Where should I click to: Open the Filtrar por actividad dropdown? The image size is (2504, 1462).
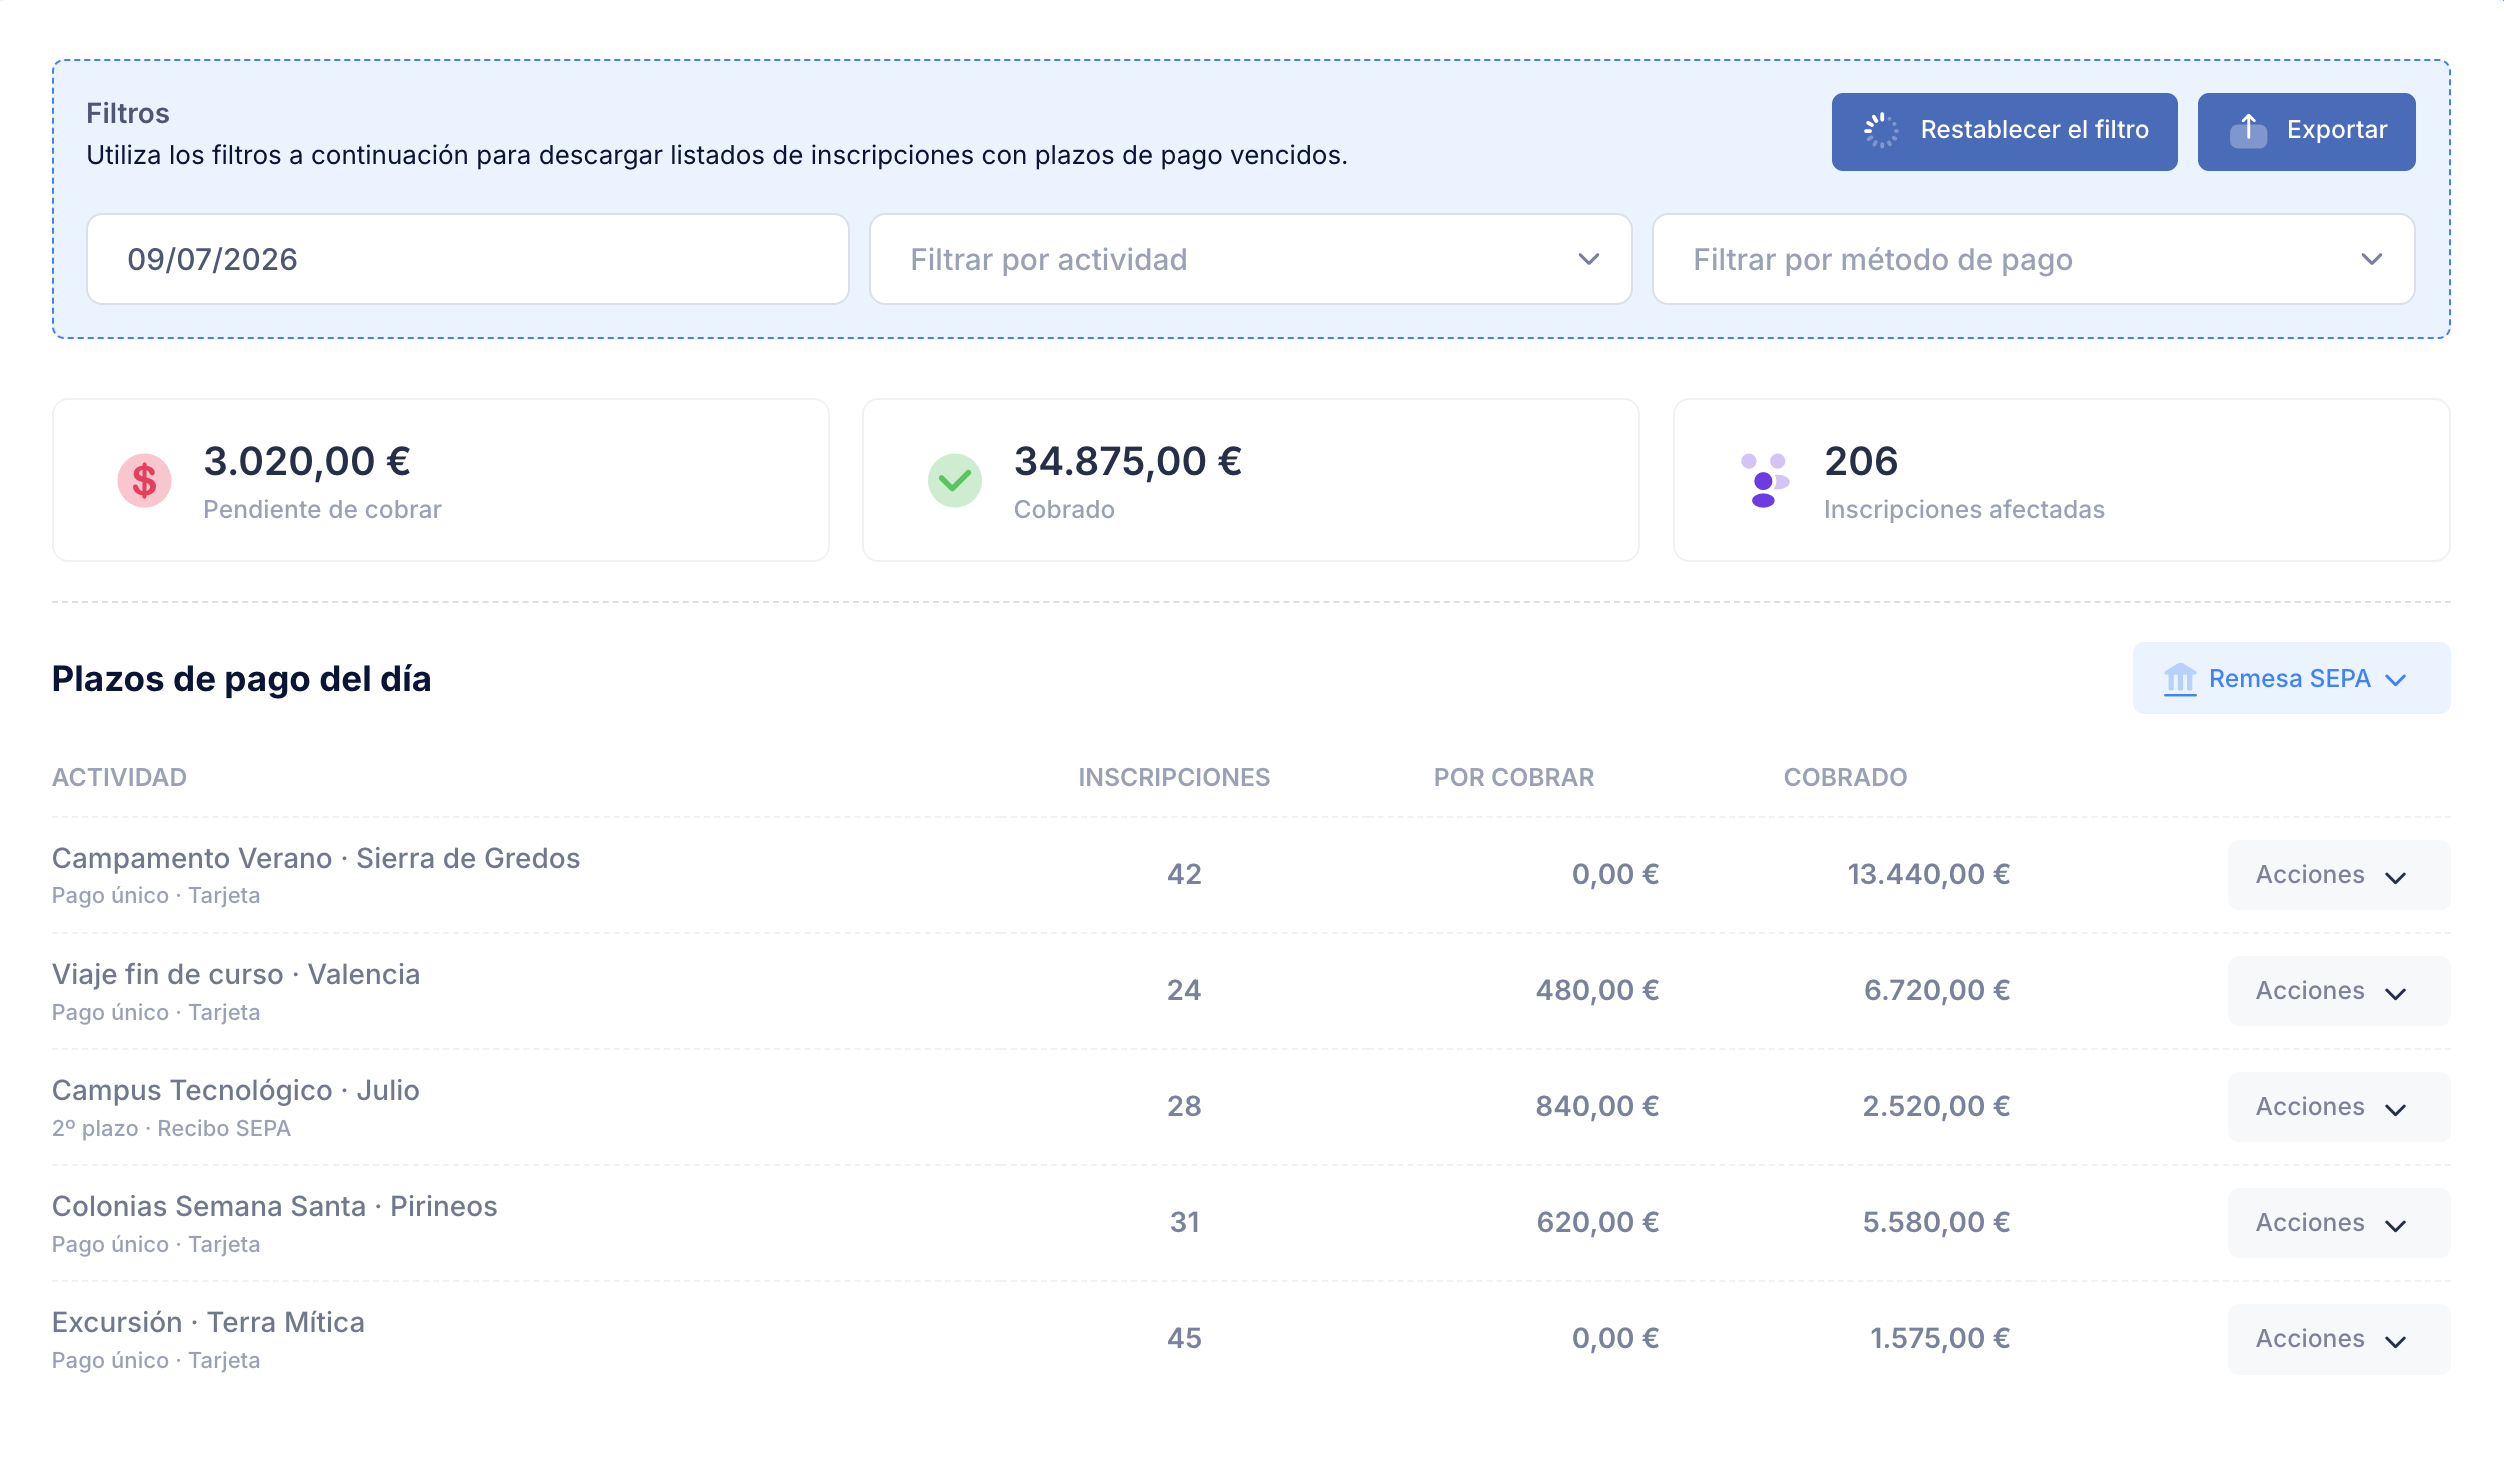click(1250, 260)
